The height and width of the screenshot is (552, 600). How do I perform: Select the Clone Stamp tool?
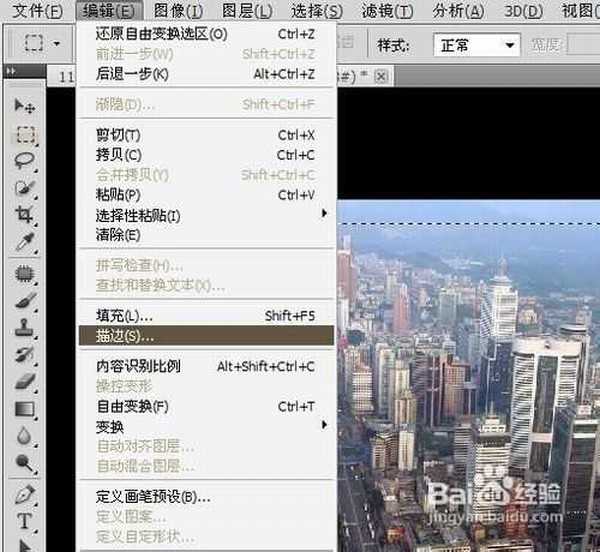(x=25, y=326)
